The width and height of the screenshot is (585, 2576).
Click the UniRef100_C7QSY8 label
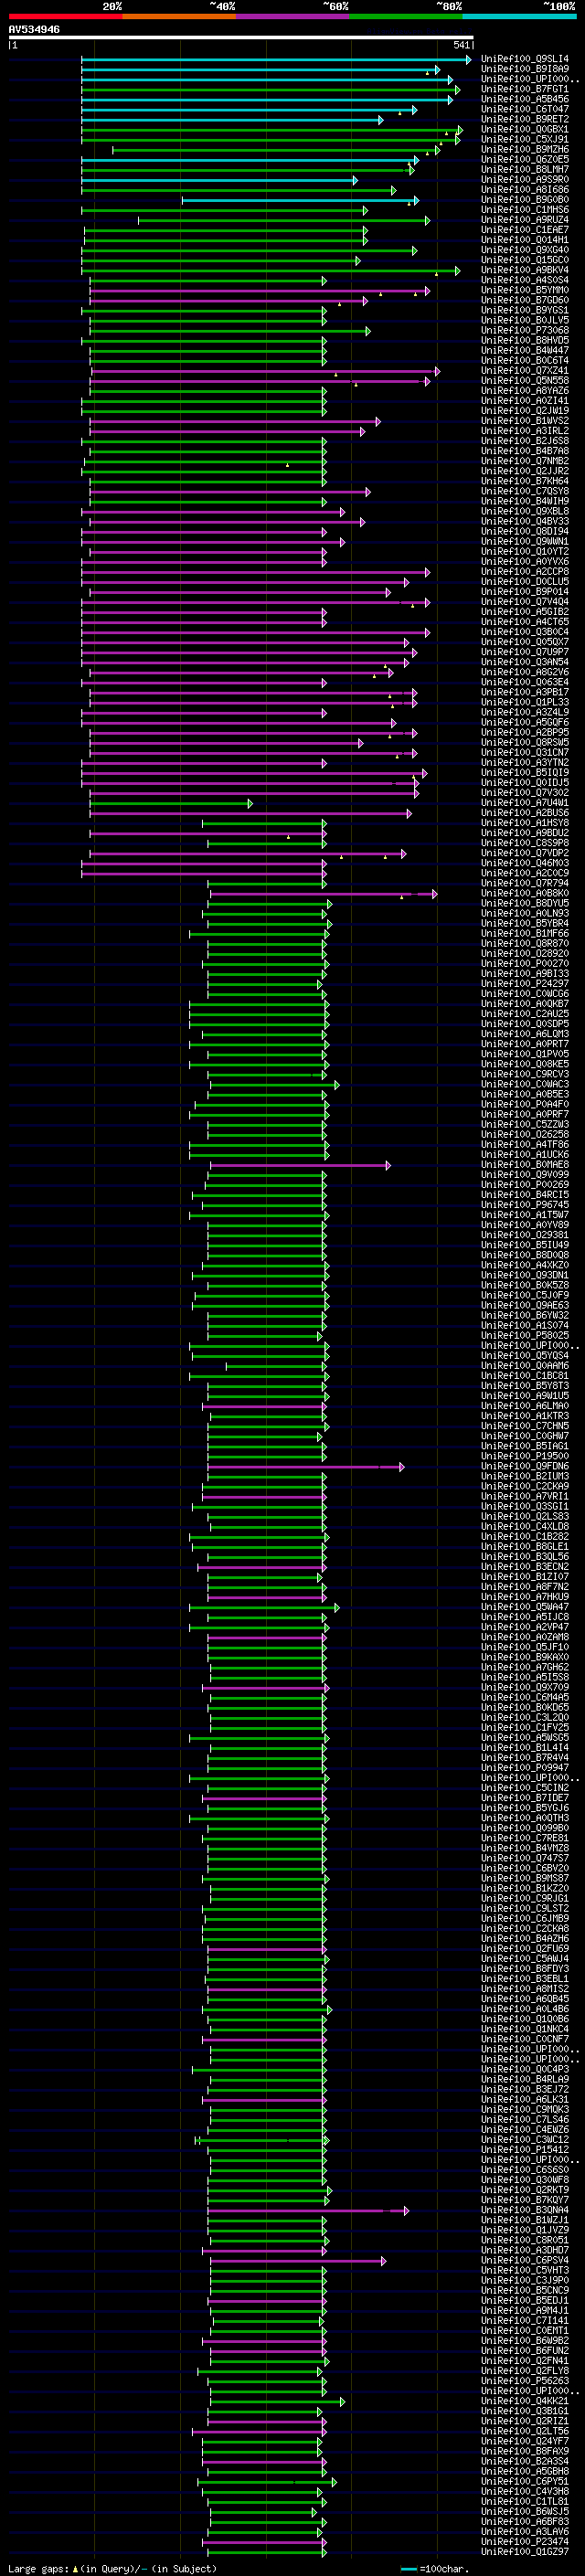(x=525, y=491)
